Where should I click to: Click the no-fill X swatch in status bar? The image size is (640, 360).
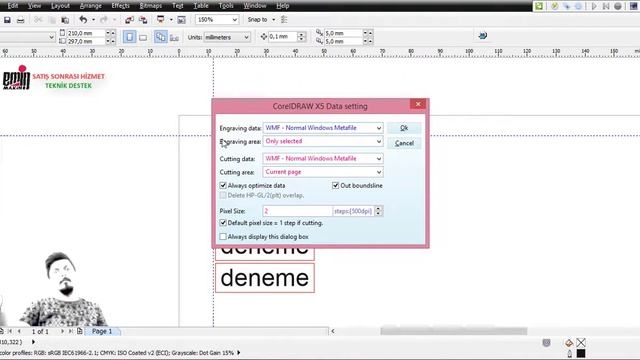tap(581, 343)
